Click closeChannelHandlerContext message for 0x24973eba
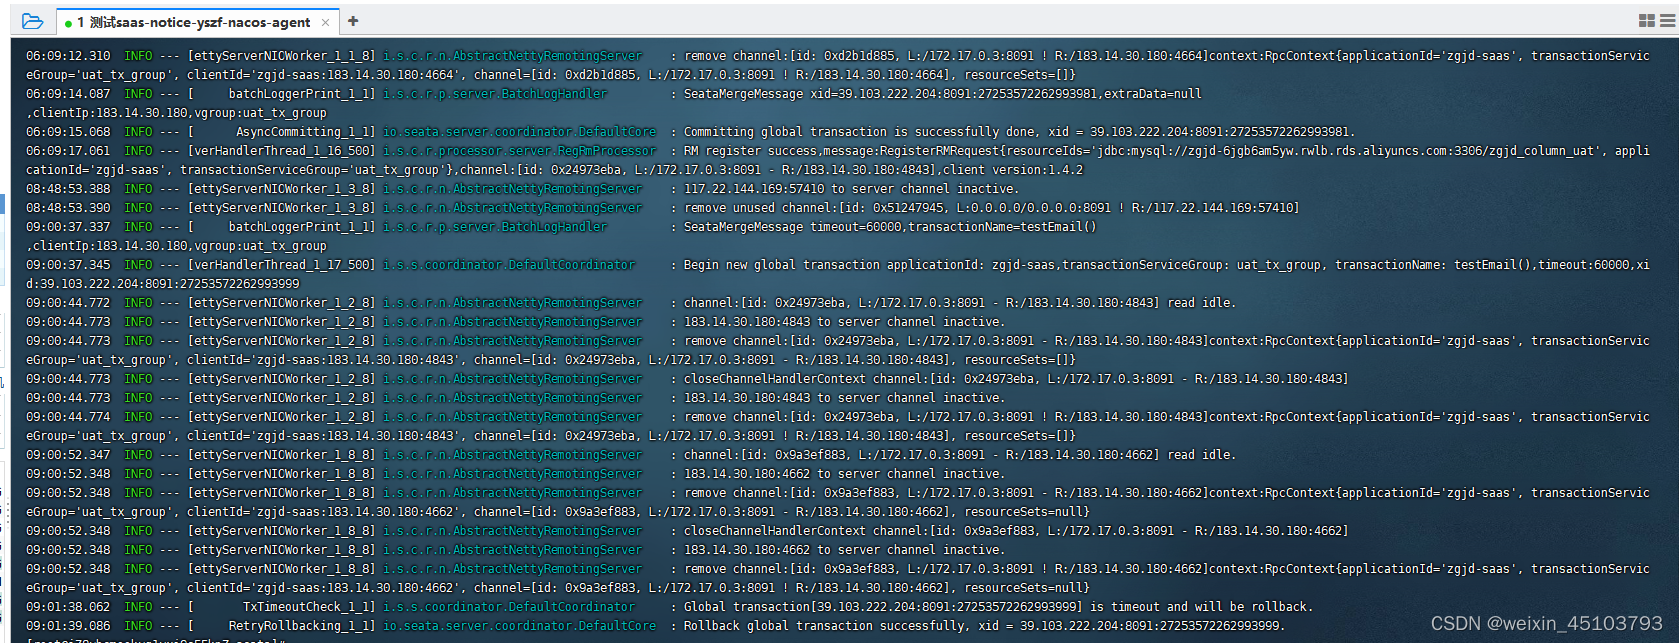Screen dimensions: 1679x643 tap(1016, 379)
